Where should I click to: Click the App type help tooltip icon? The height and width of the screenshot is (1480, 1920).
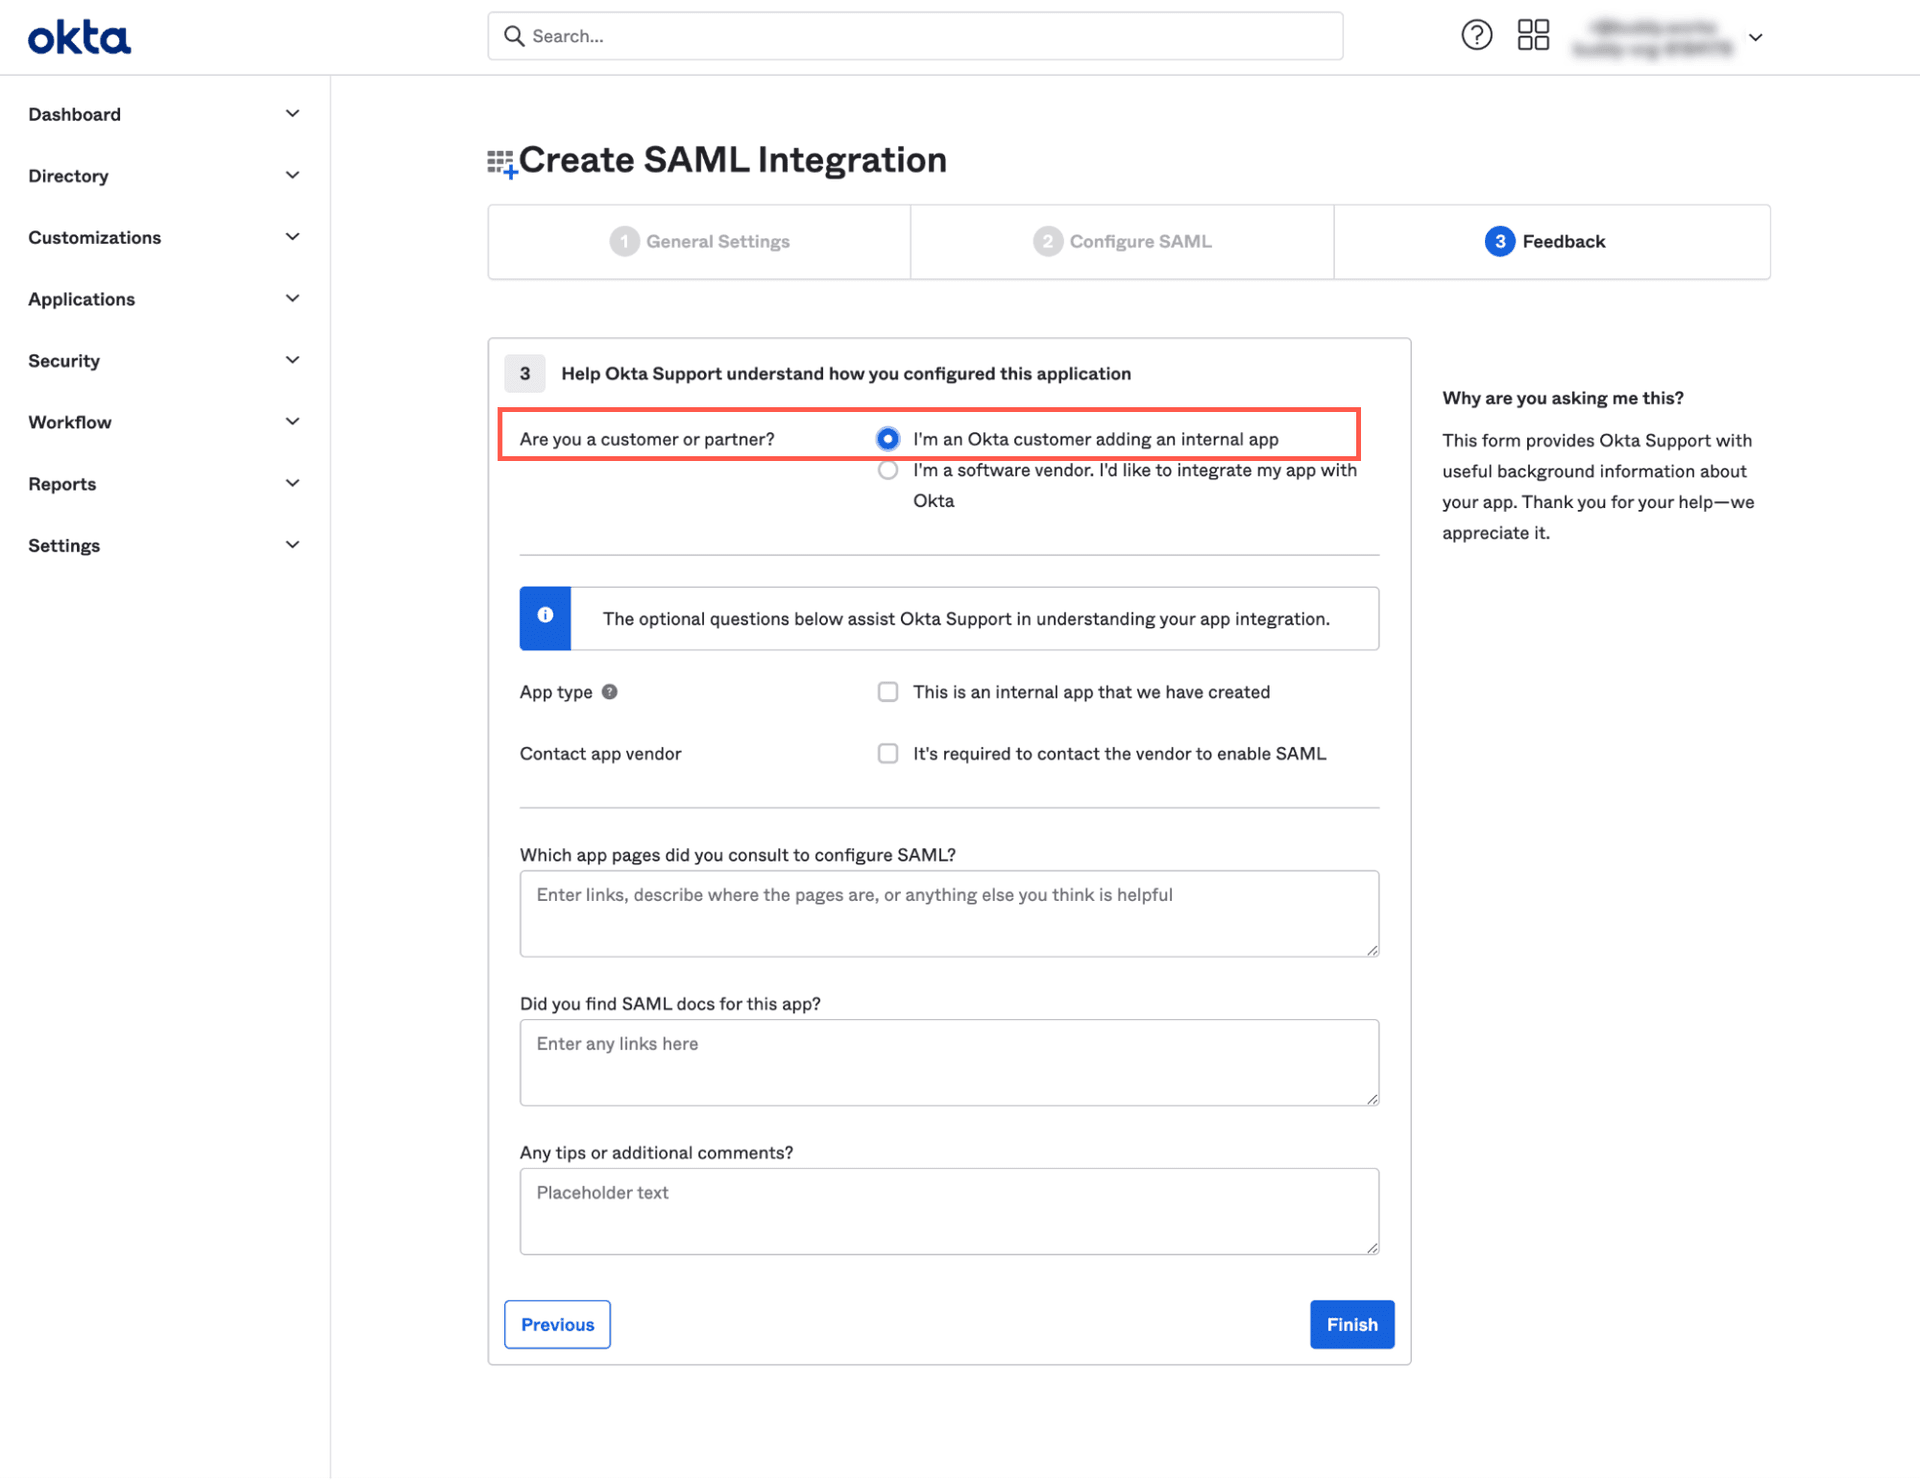click(610, 692)
